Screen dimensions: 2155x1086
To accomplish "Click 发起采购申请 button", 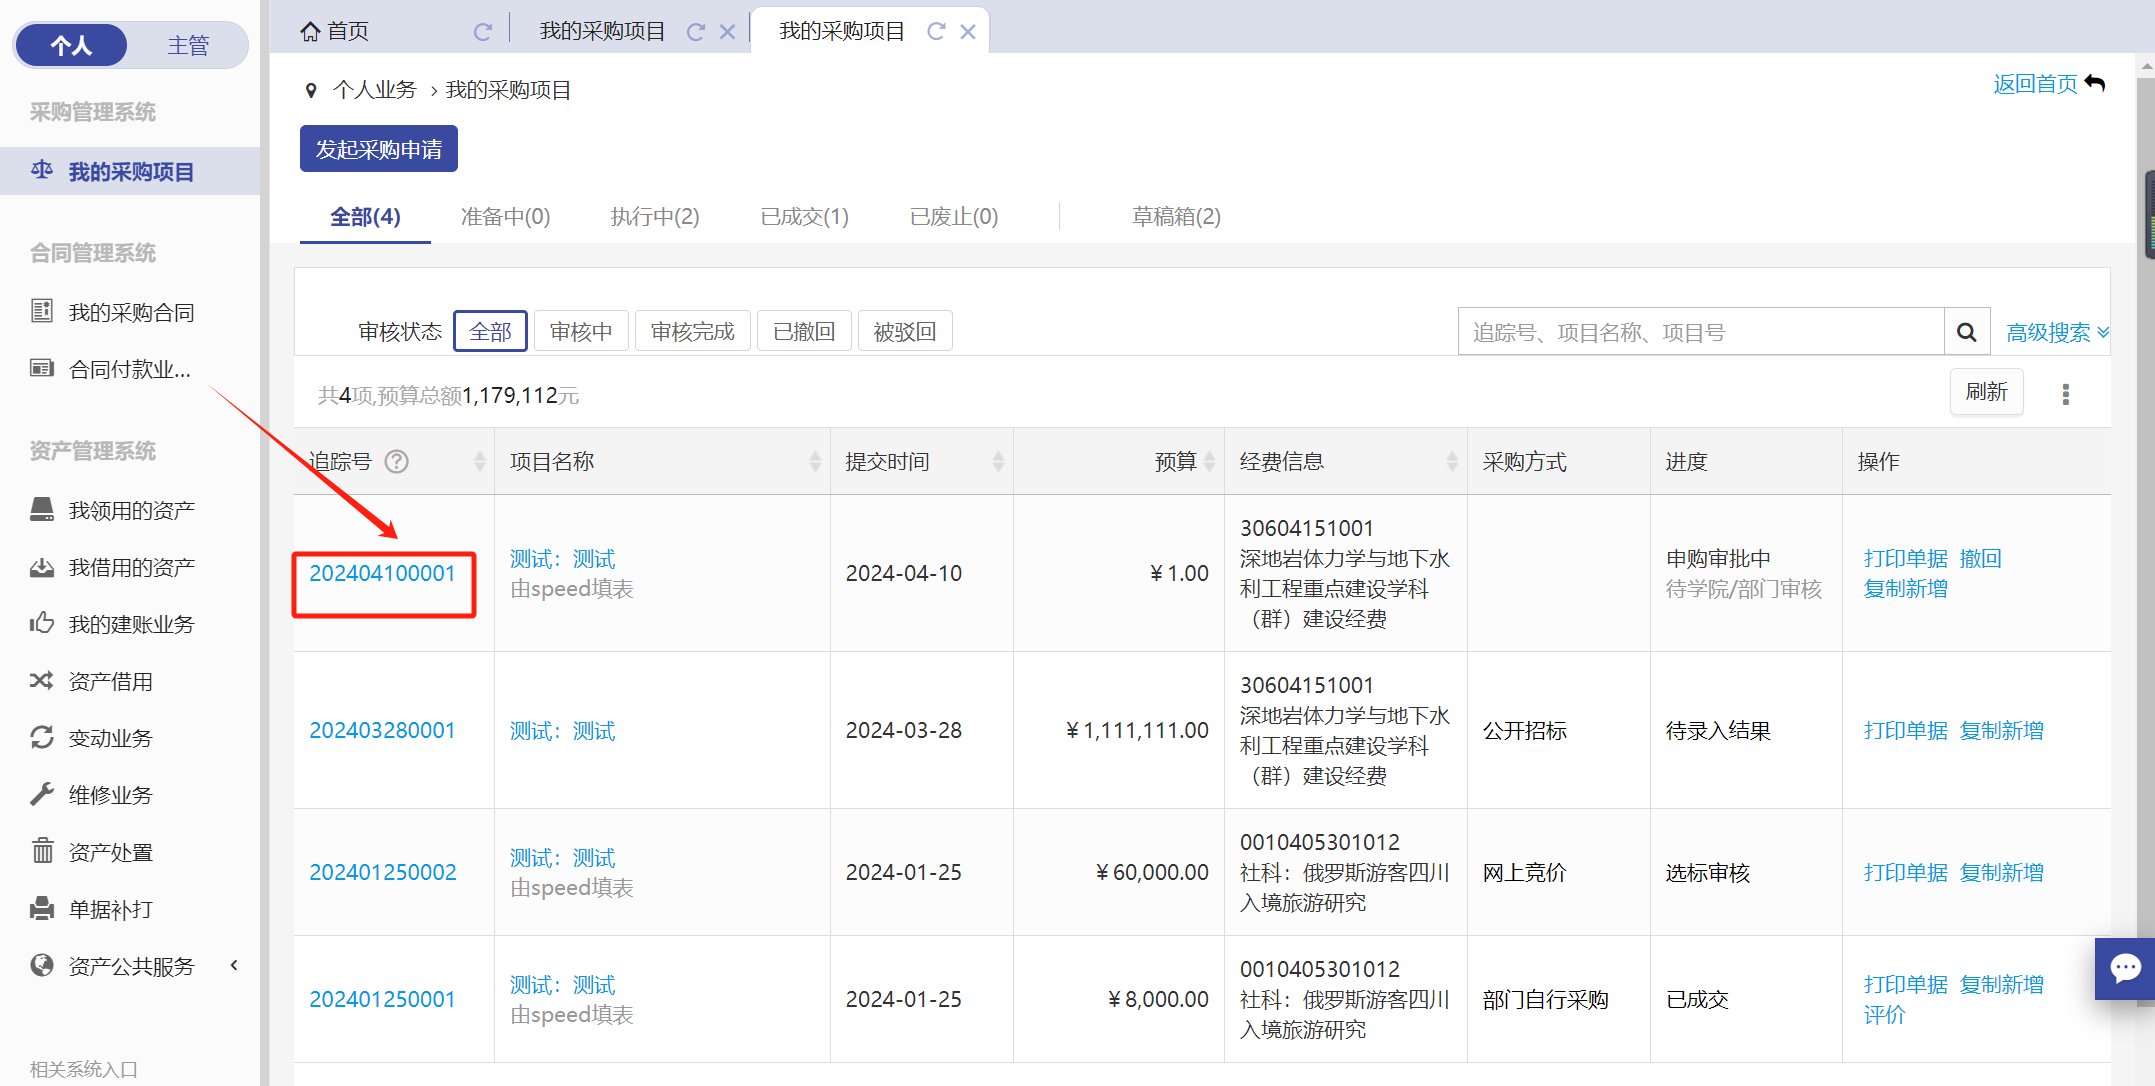I will (378, 149).
